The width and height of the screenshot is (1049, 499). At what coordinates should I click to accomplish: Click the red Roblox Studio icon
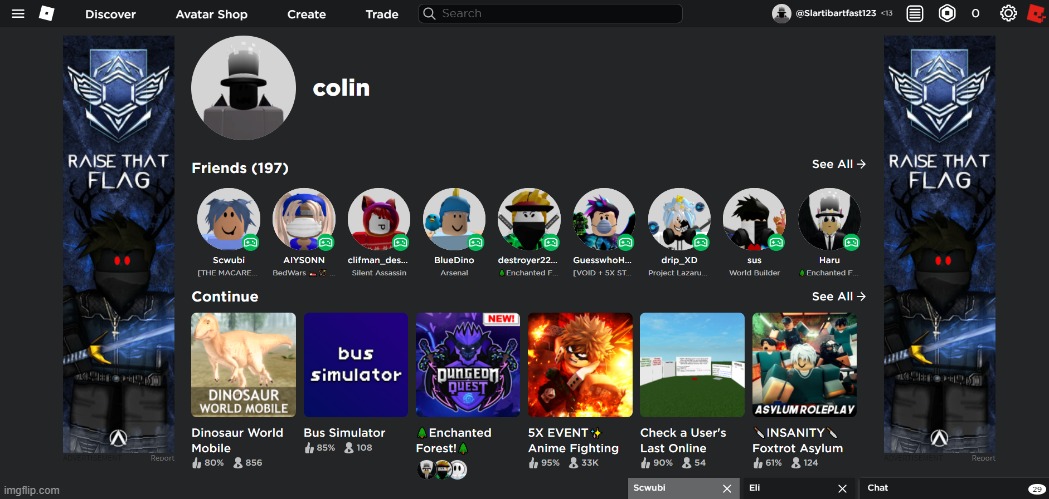(x=1036, y=13)
